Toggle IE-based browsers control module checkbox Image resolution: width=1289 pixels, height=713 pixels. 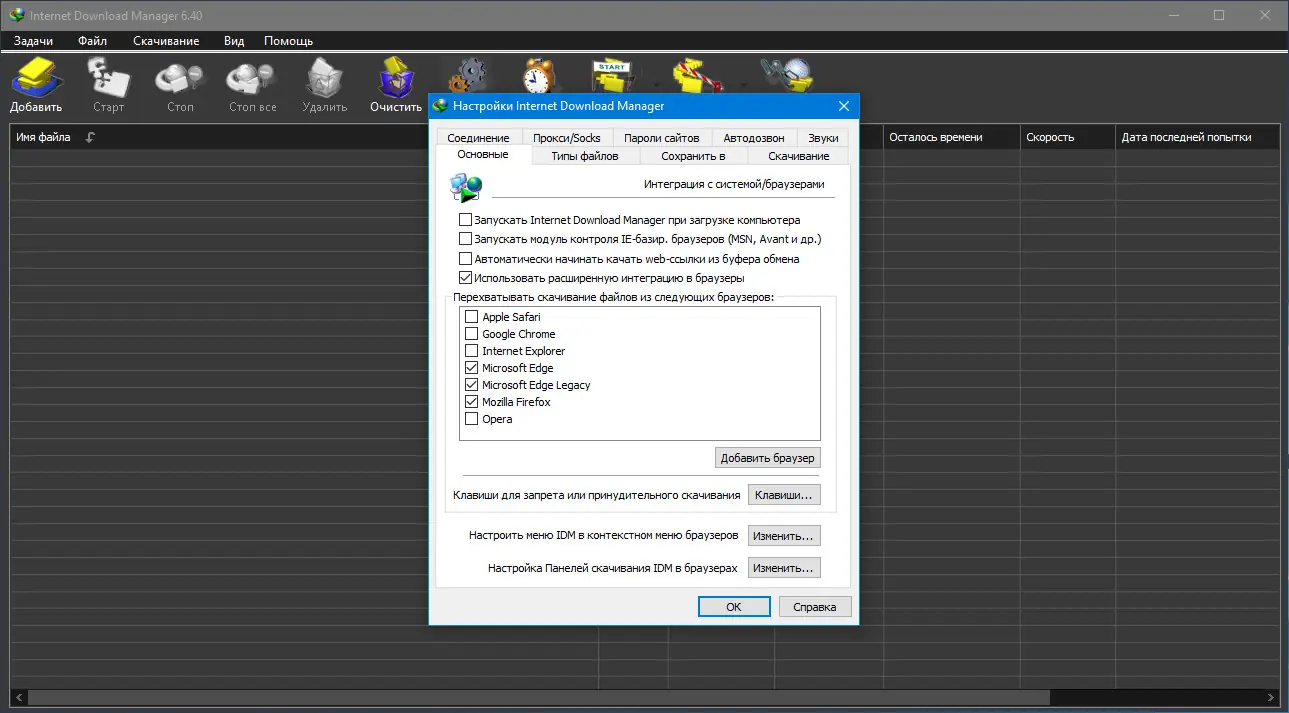pos(465,239)
